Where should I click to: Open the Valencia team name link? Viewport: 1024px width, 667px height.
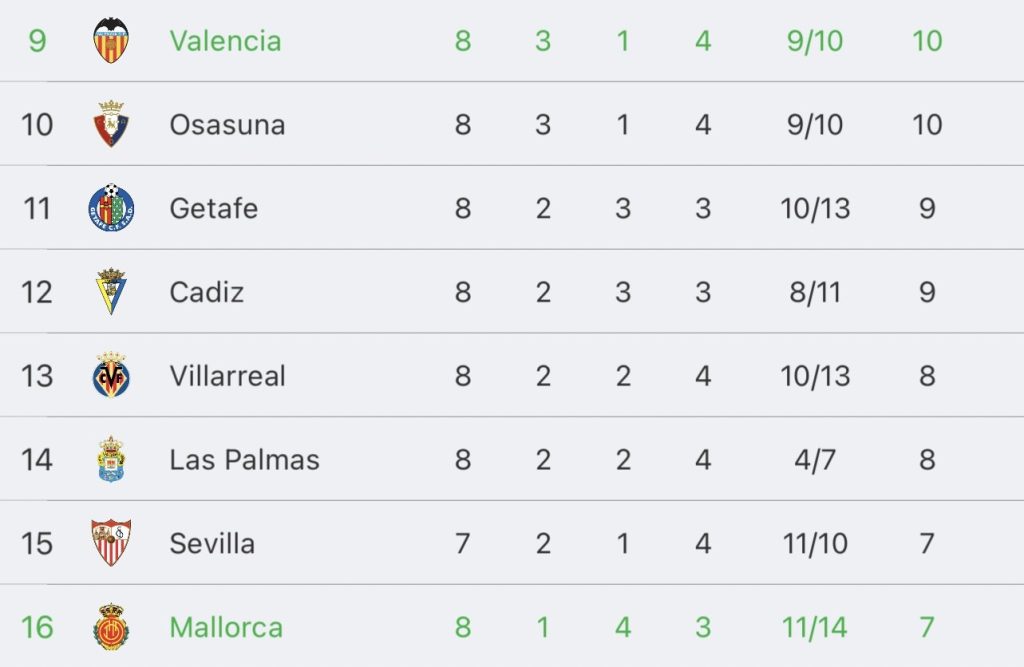click(225, 41)
